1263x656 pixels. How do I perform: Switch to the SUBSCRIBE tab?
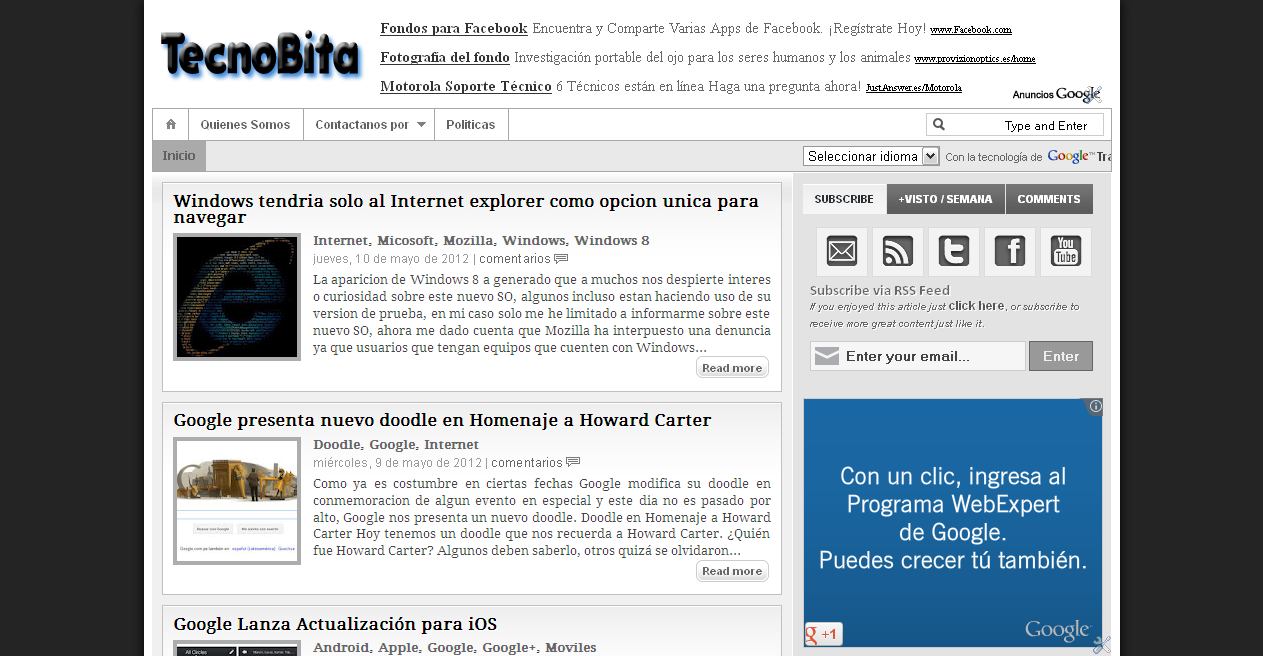tap(844, 199)
